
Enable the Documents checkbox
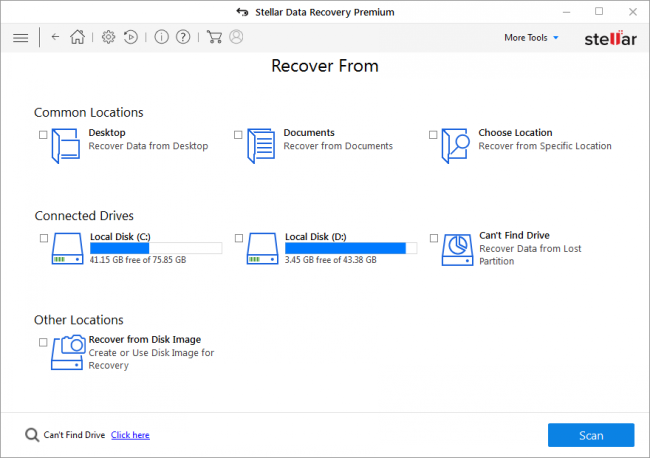pos(238,135)
